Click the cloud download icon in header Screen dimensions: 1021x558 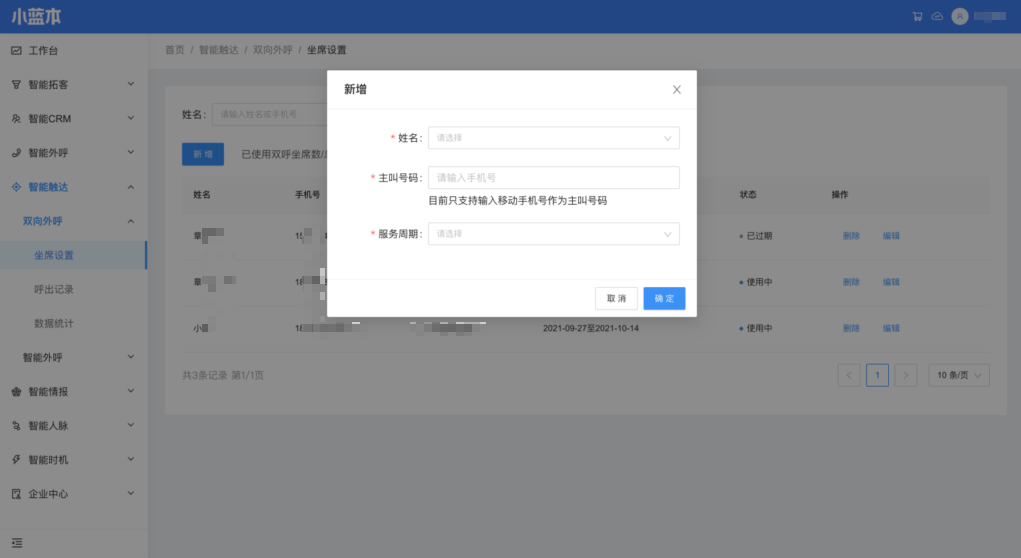click(936, 17)
